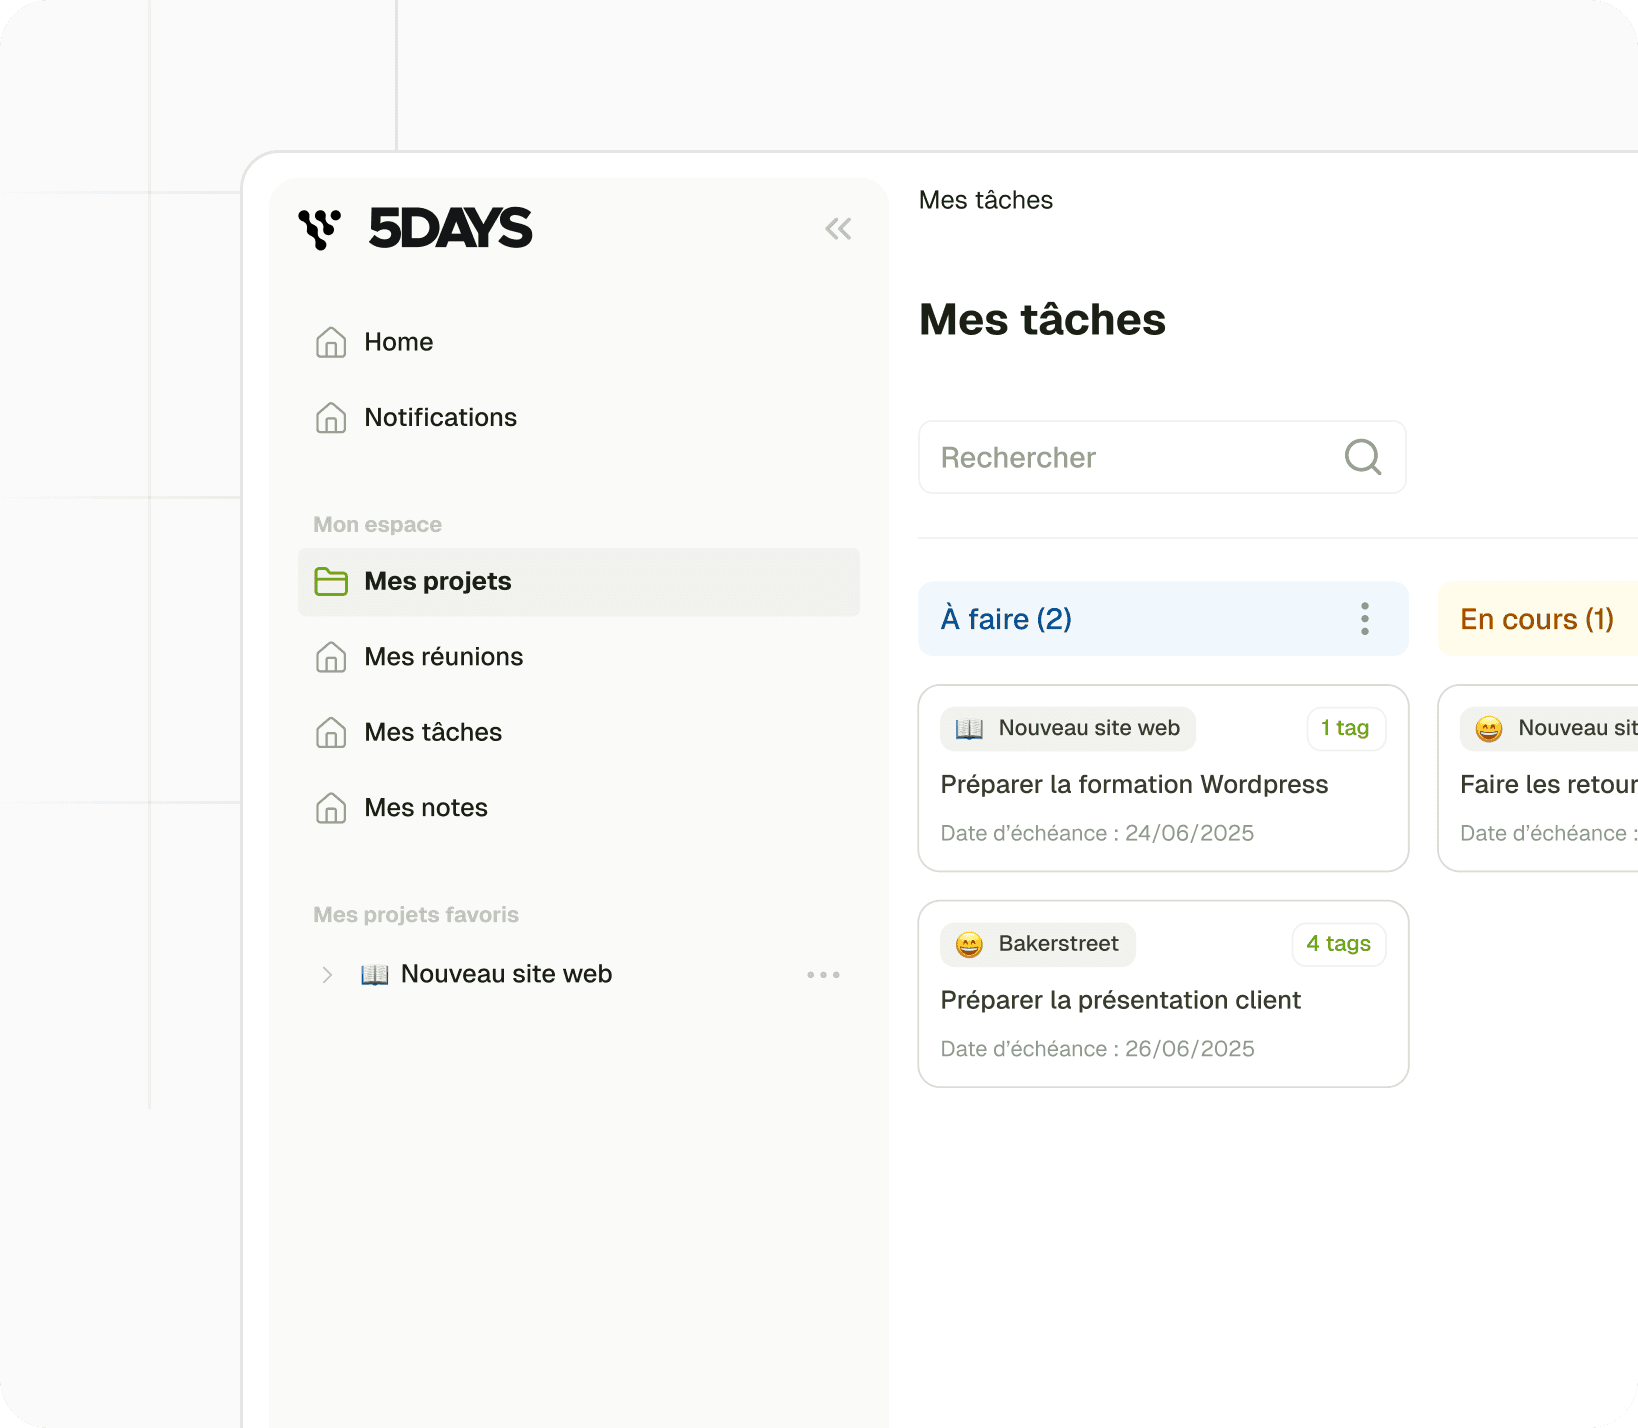Open the three-dot menu on Nouveau site web favorite
Screen dimensions: 1638x1428
[823, 974]
